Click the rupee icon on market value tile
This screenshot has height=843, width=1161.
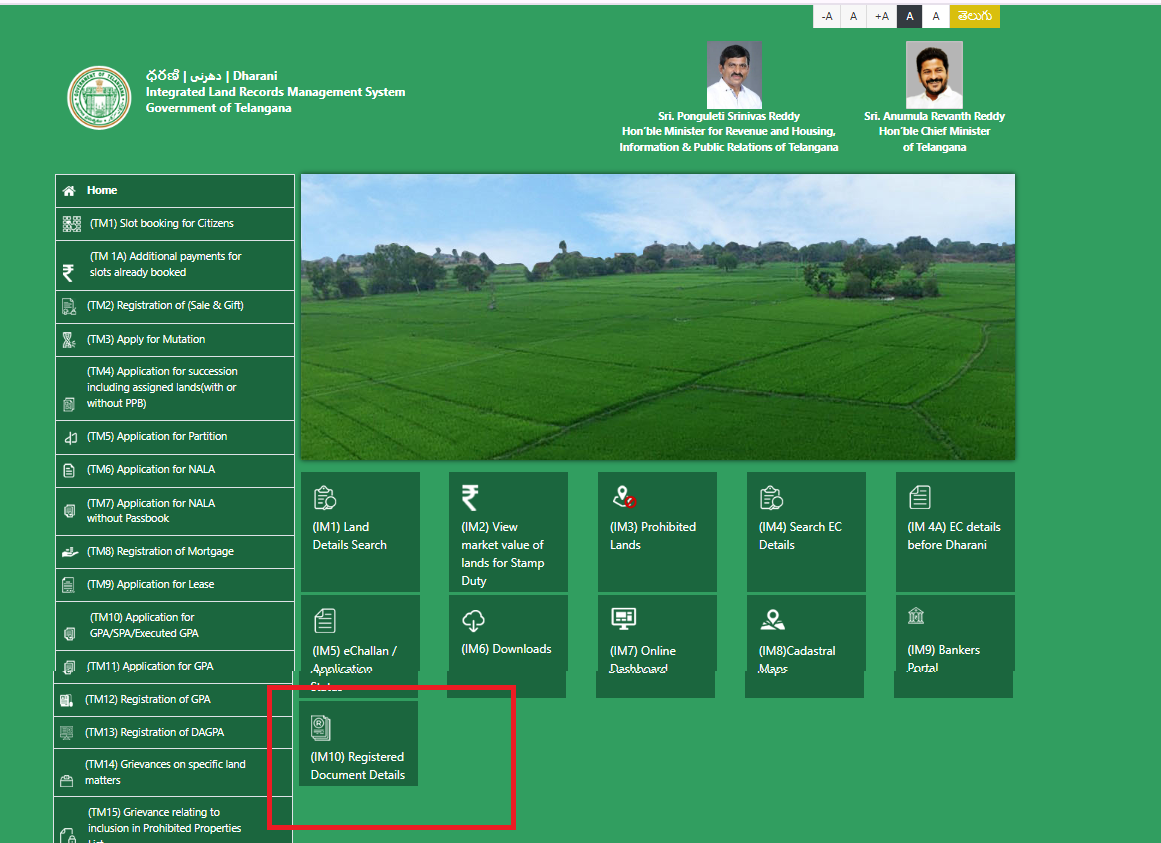point(470,498)
